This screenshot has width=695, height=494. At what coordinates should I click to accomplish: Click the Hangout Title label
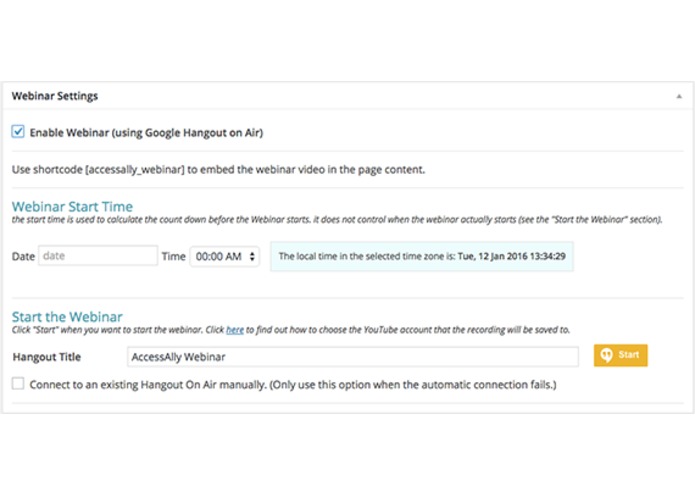[47, 357]
